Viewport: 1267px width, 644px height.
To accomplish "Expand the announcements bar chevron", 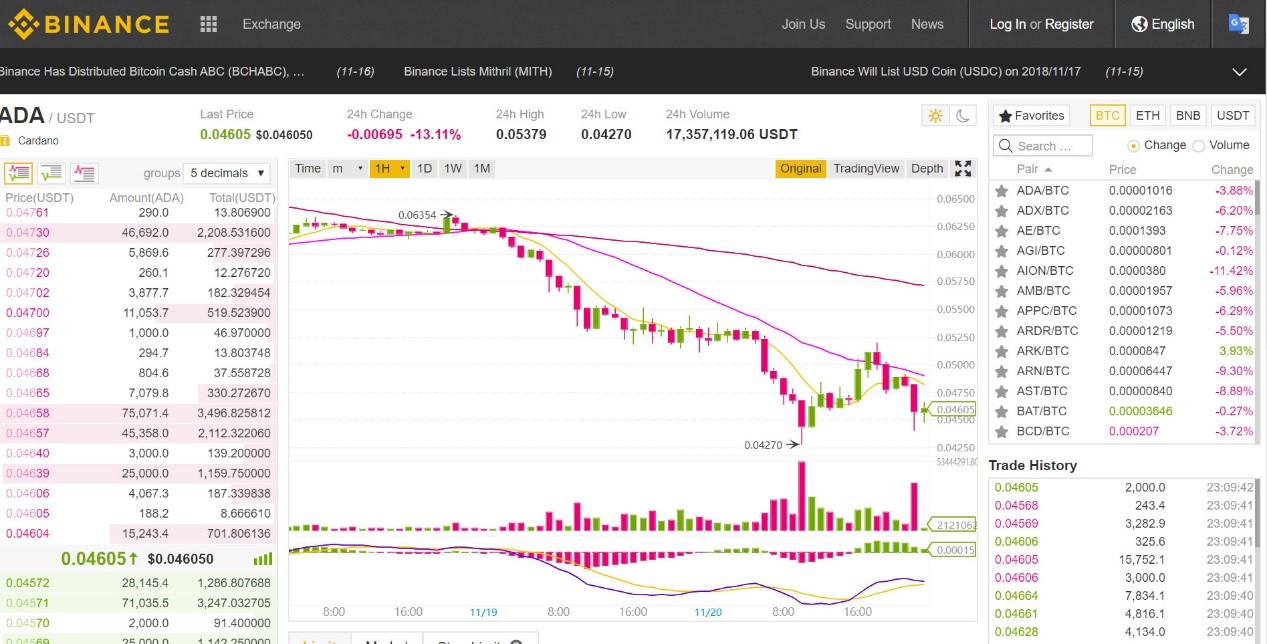I will tap(1240, 72).
